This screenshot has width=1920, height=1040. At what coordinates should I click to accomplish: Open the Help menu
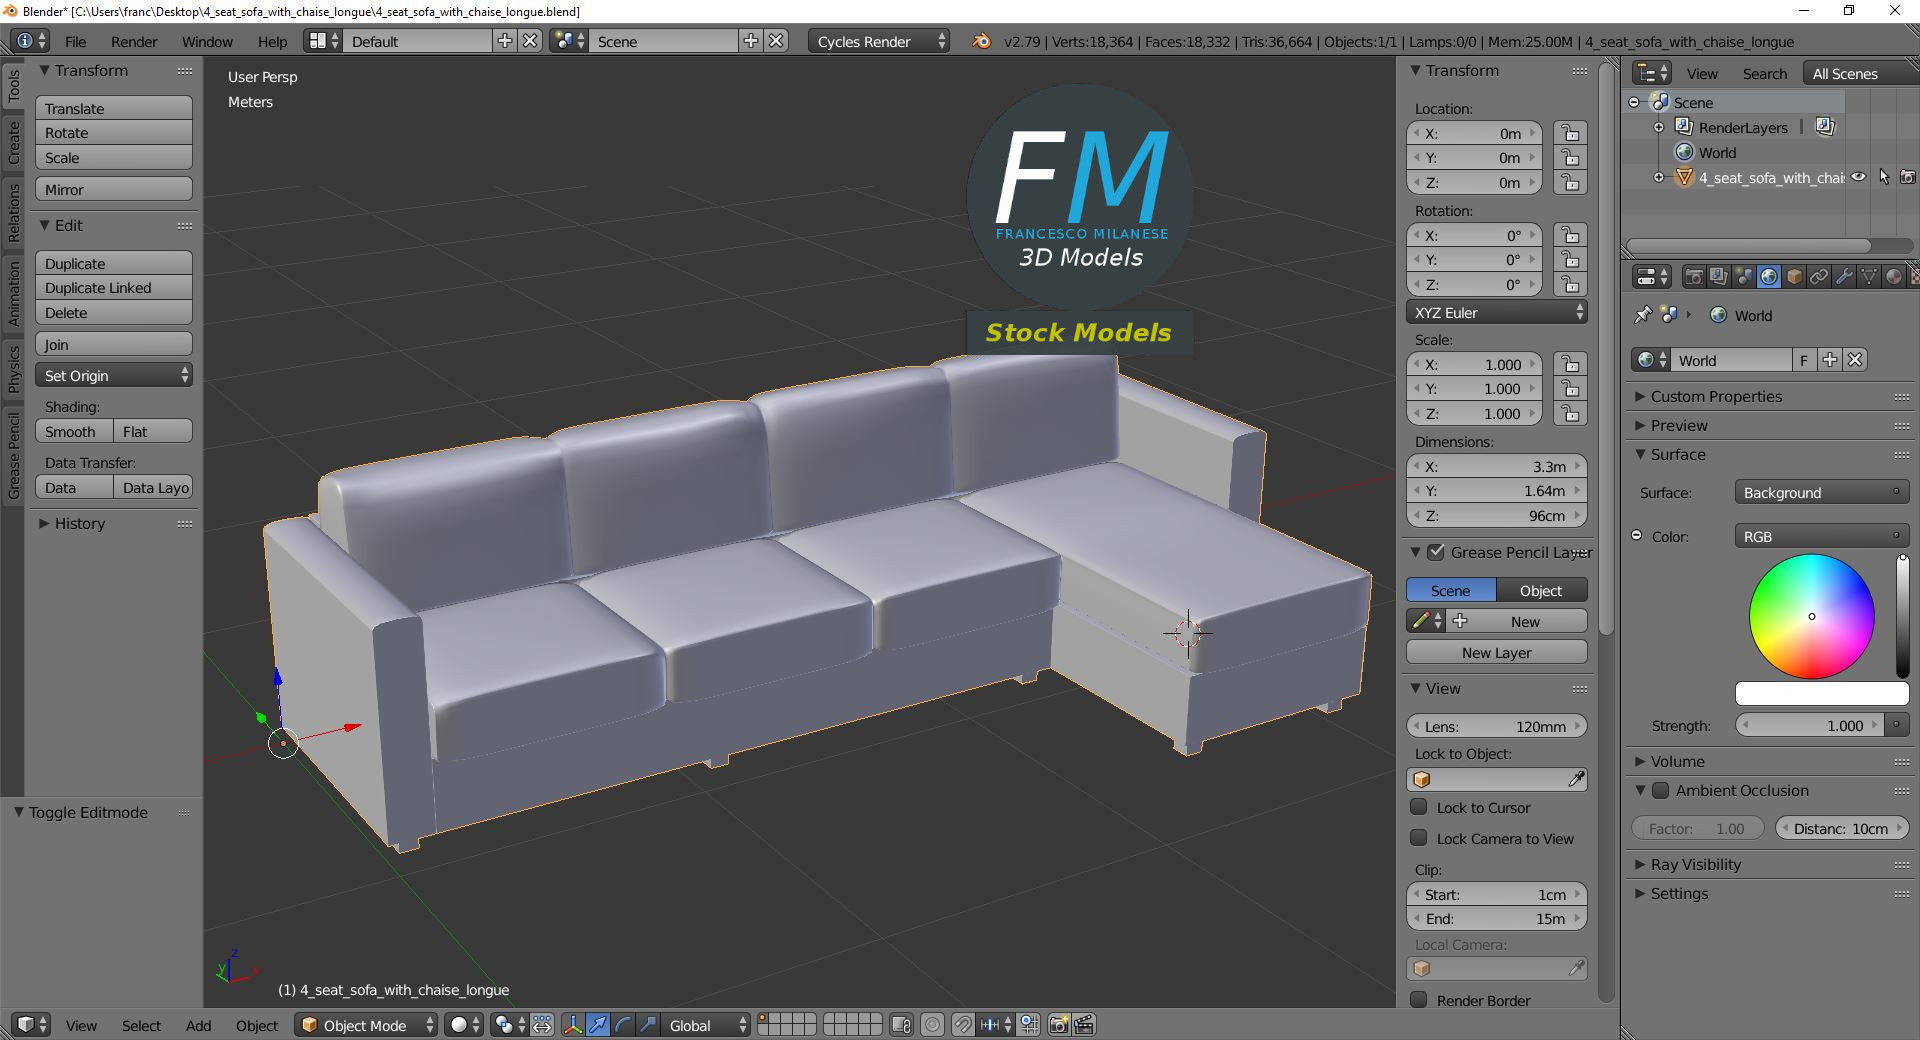[272, 41]
